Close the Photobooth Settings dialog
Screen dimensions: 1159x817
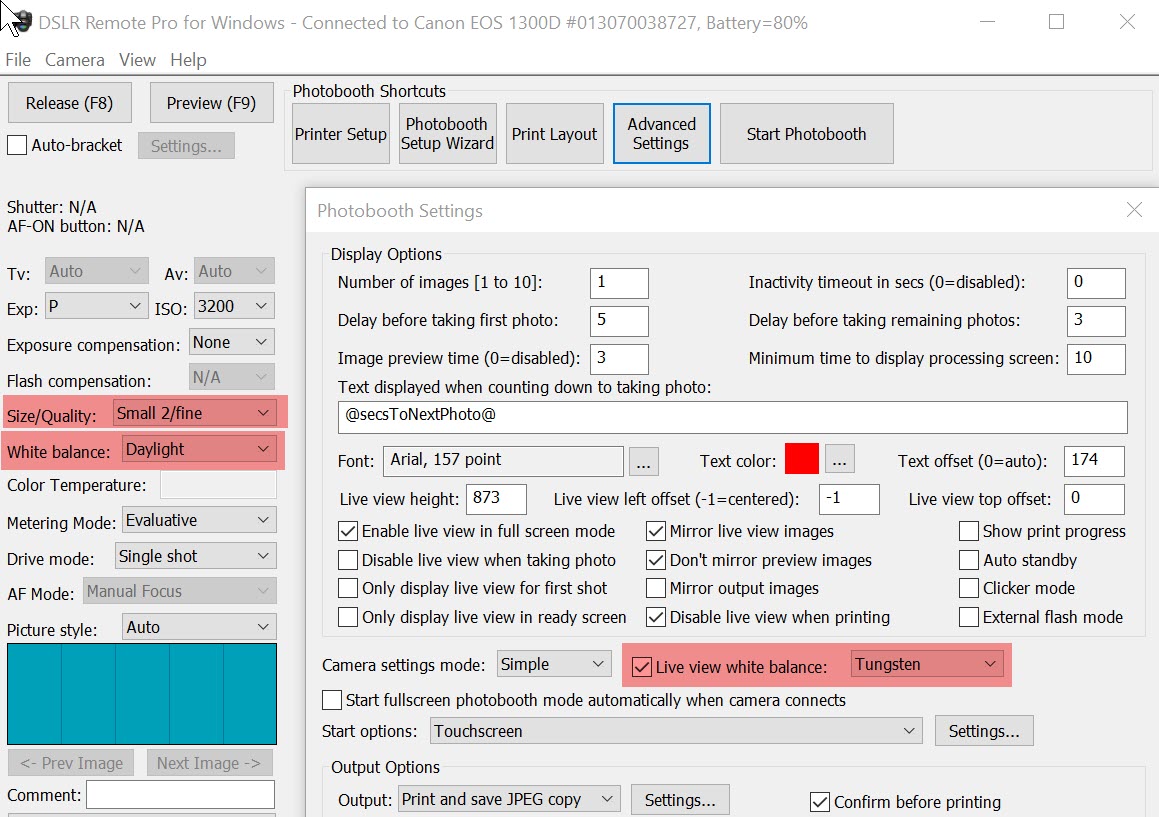point(1133,210)
